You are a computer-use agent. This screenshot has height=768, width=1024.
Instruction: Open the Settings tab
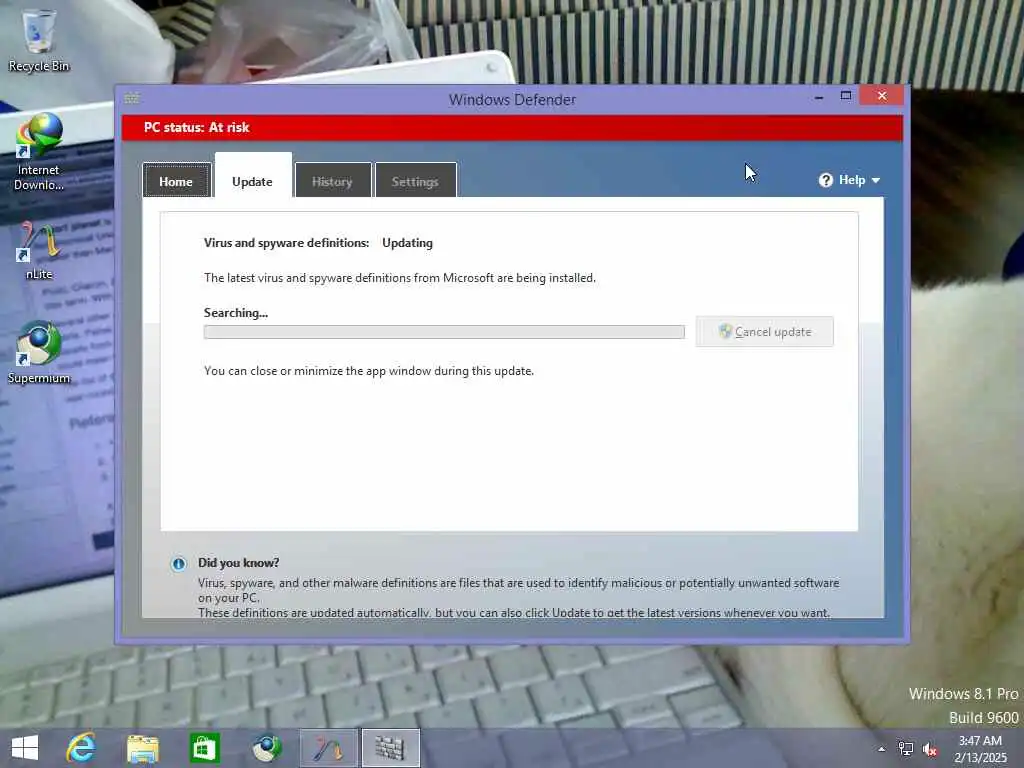point(415,181)
